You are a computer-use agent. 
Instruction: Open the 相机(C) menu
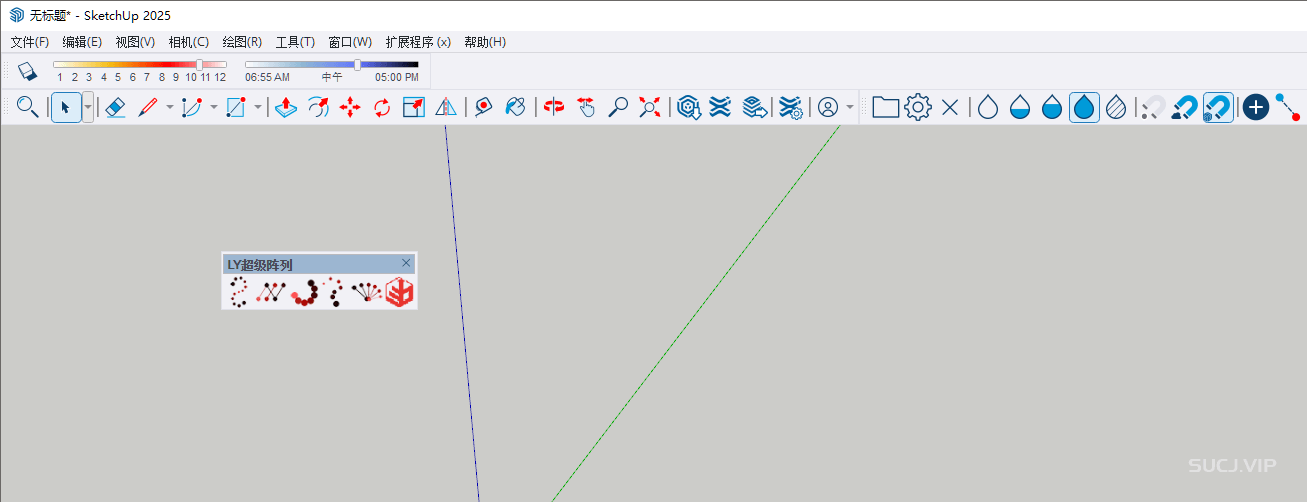click(x=189, y=42)
